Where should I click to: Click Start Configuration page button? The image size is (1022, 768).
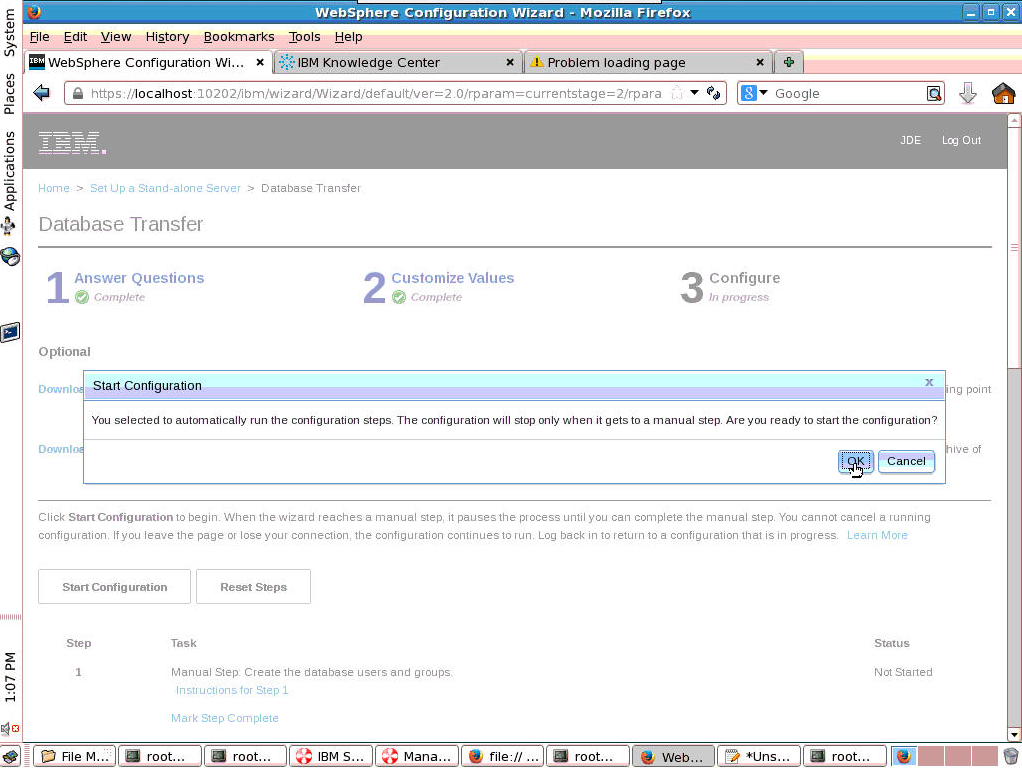[x=115, y=587]
